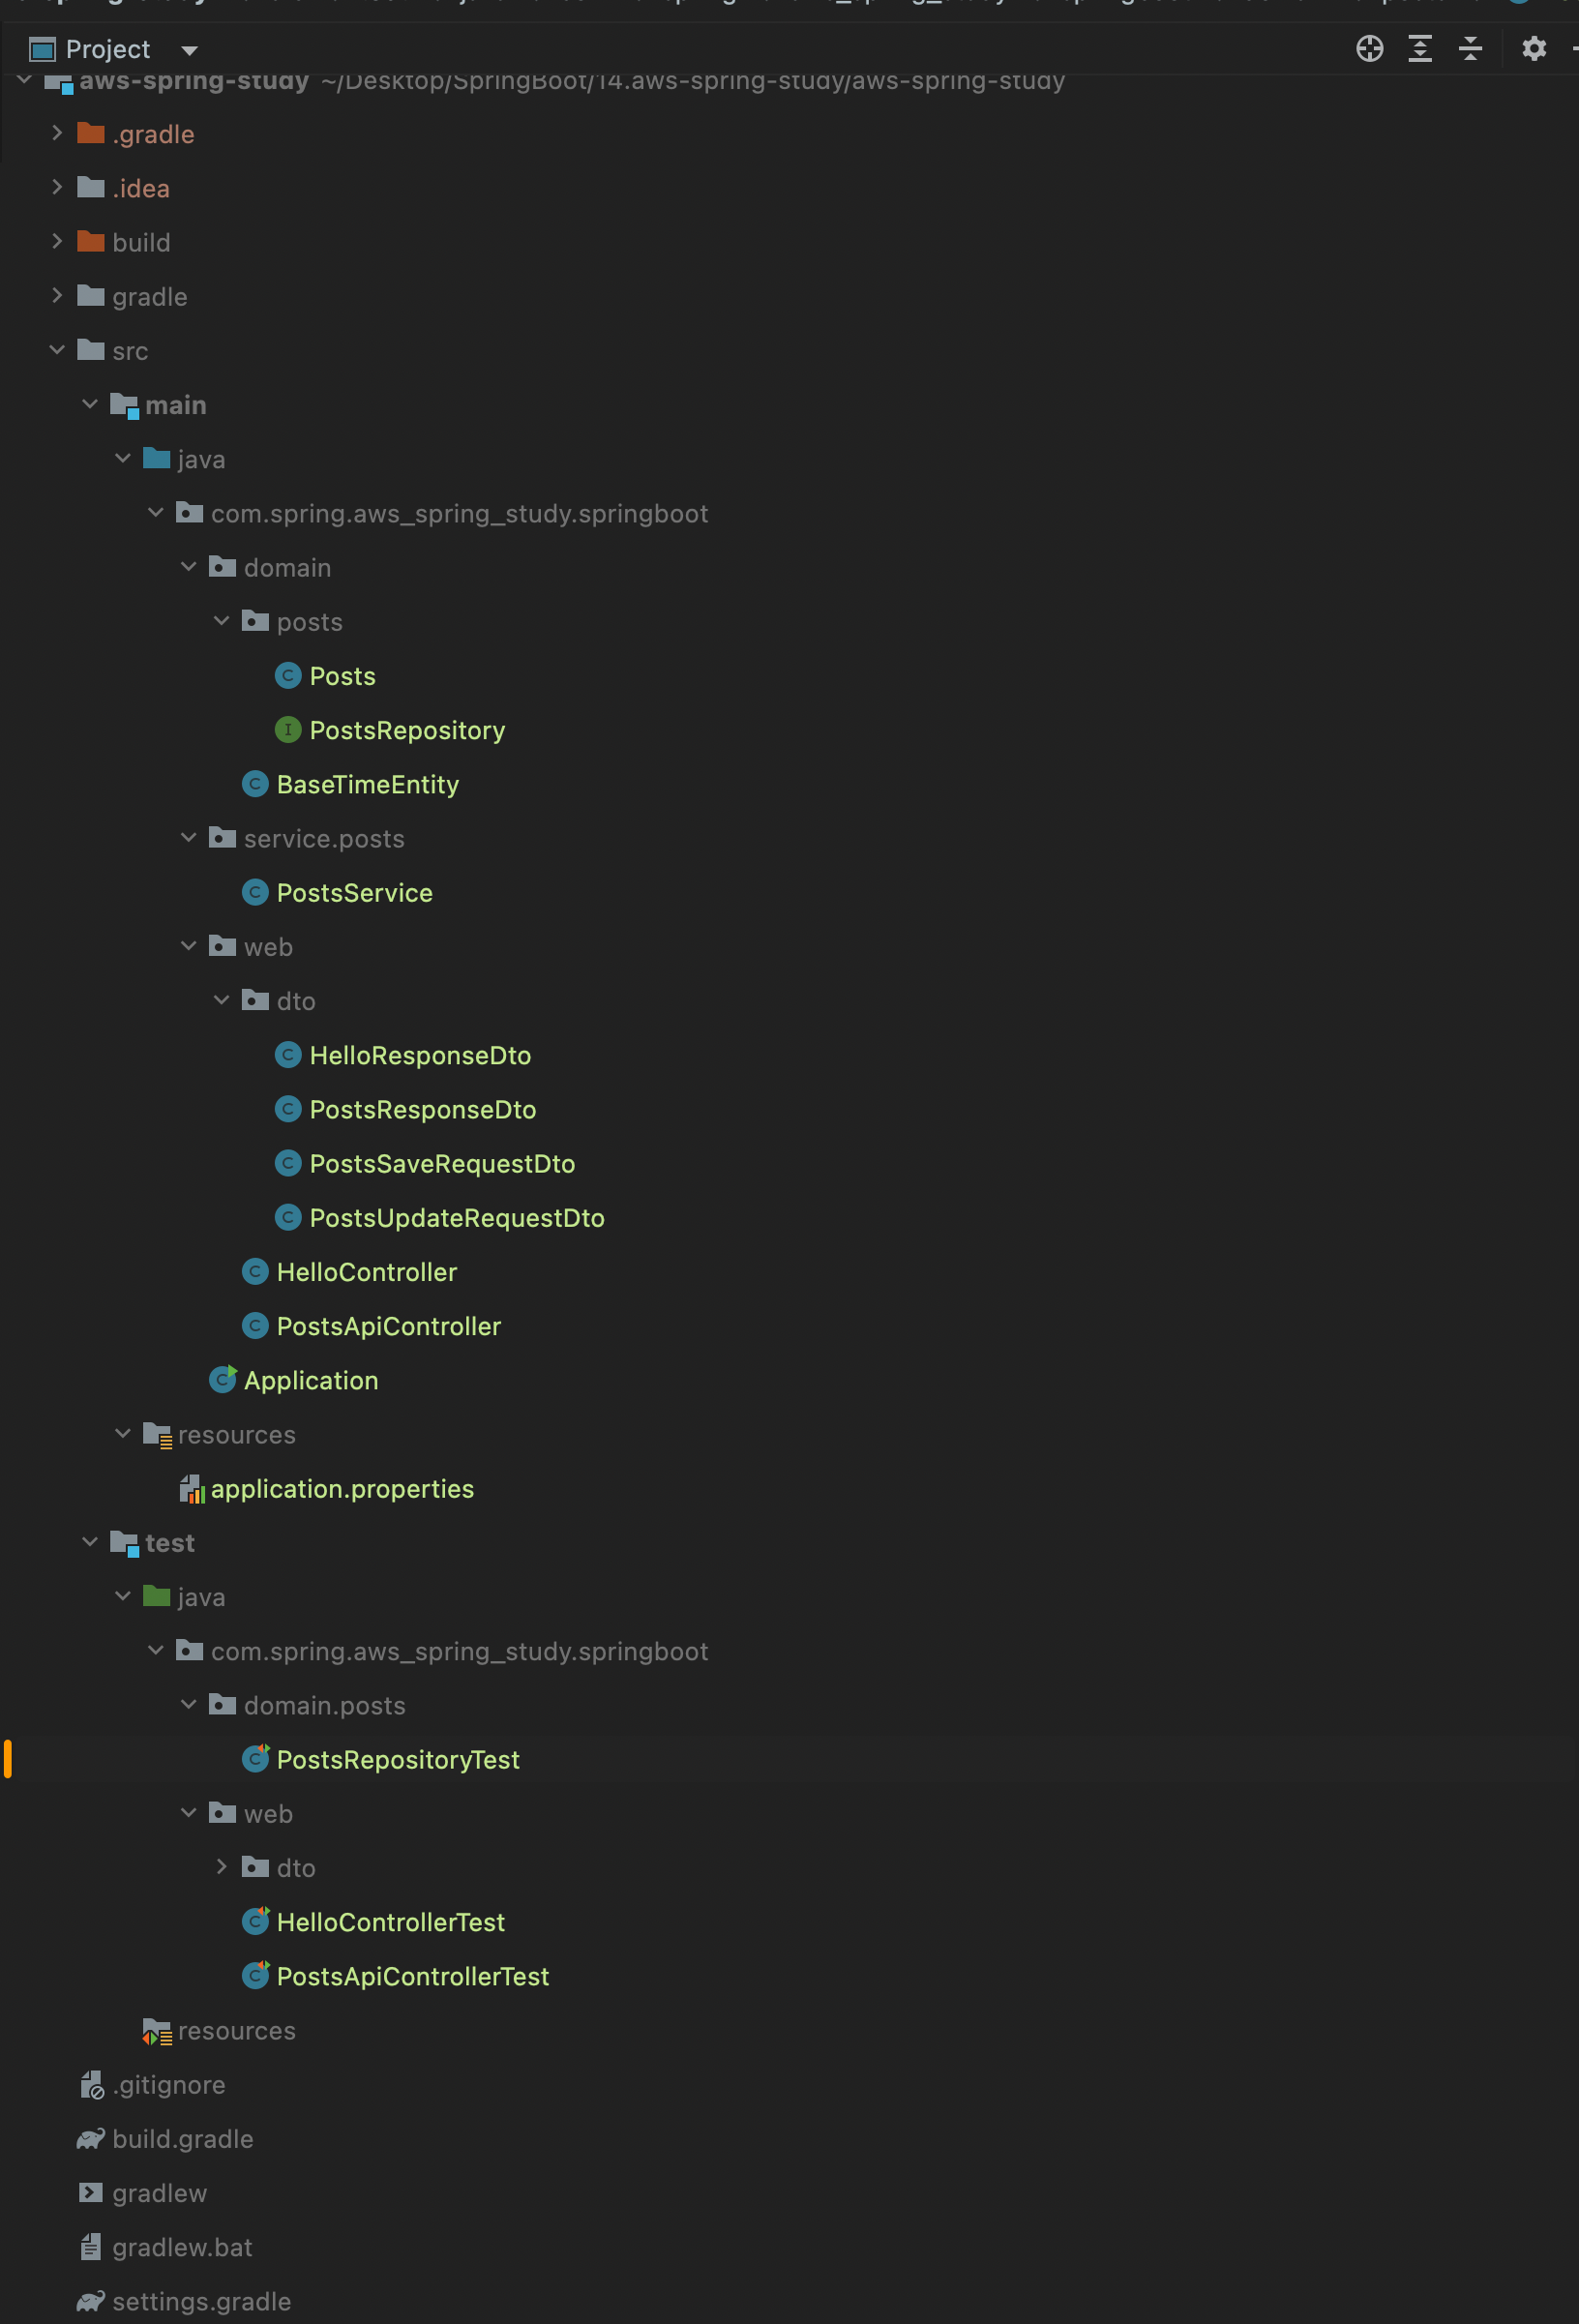Select the domain package label in main
This screenshot has height=2324, width=1579.
click(x=287, y=568)
